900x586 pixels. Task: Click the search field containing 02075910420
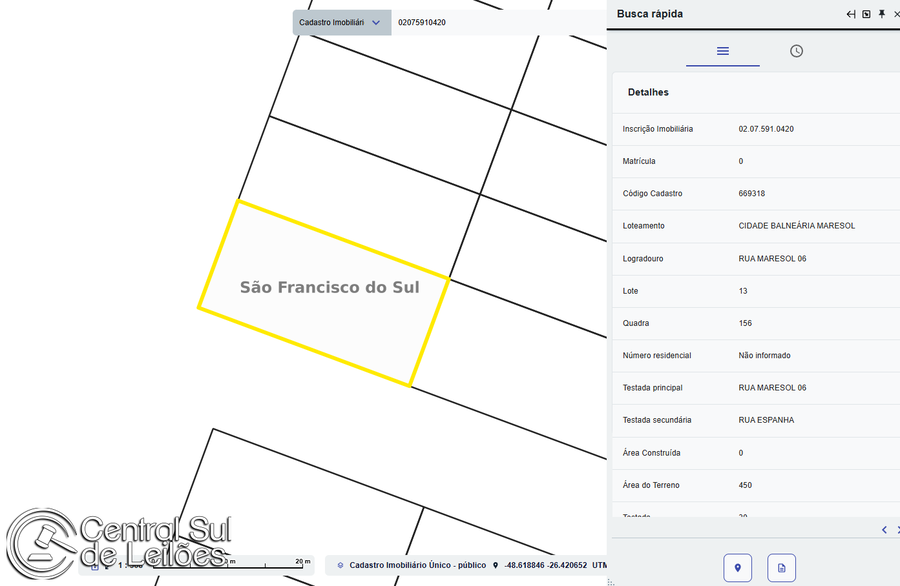[x=499, y=22]
